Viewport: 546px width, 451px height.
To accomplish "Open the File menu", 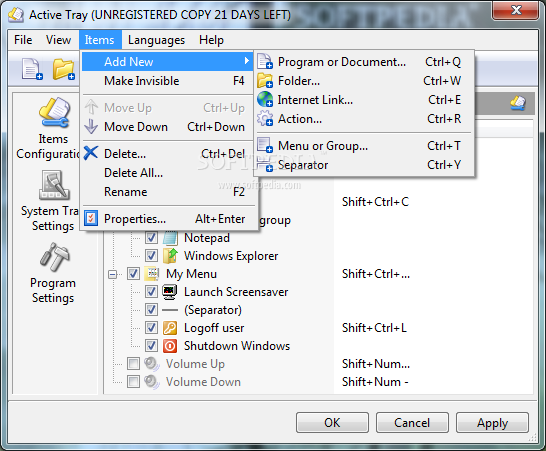I will (23, 40).
